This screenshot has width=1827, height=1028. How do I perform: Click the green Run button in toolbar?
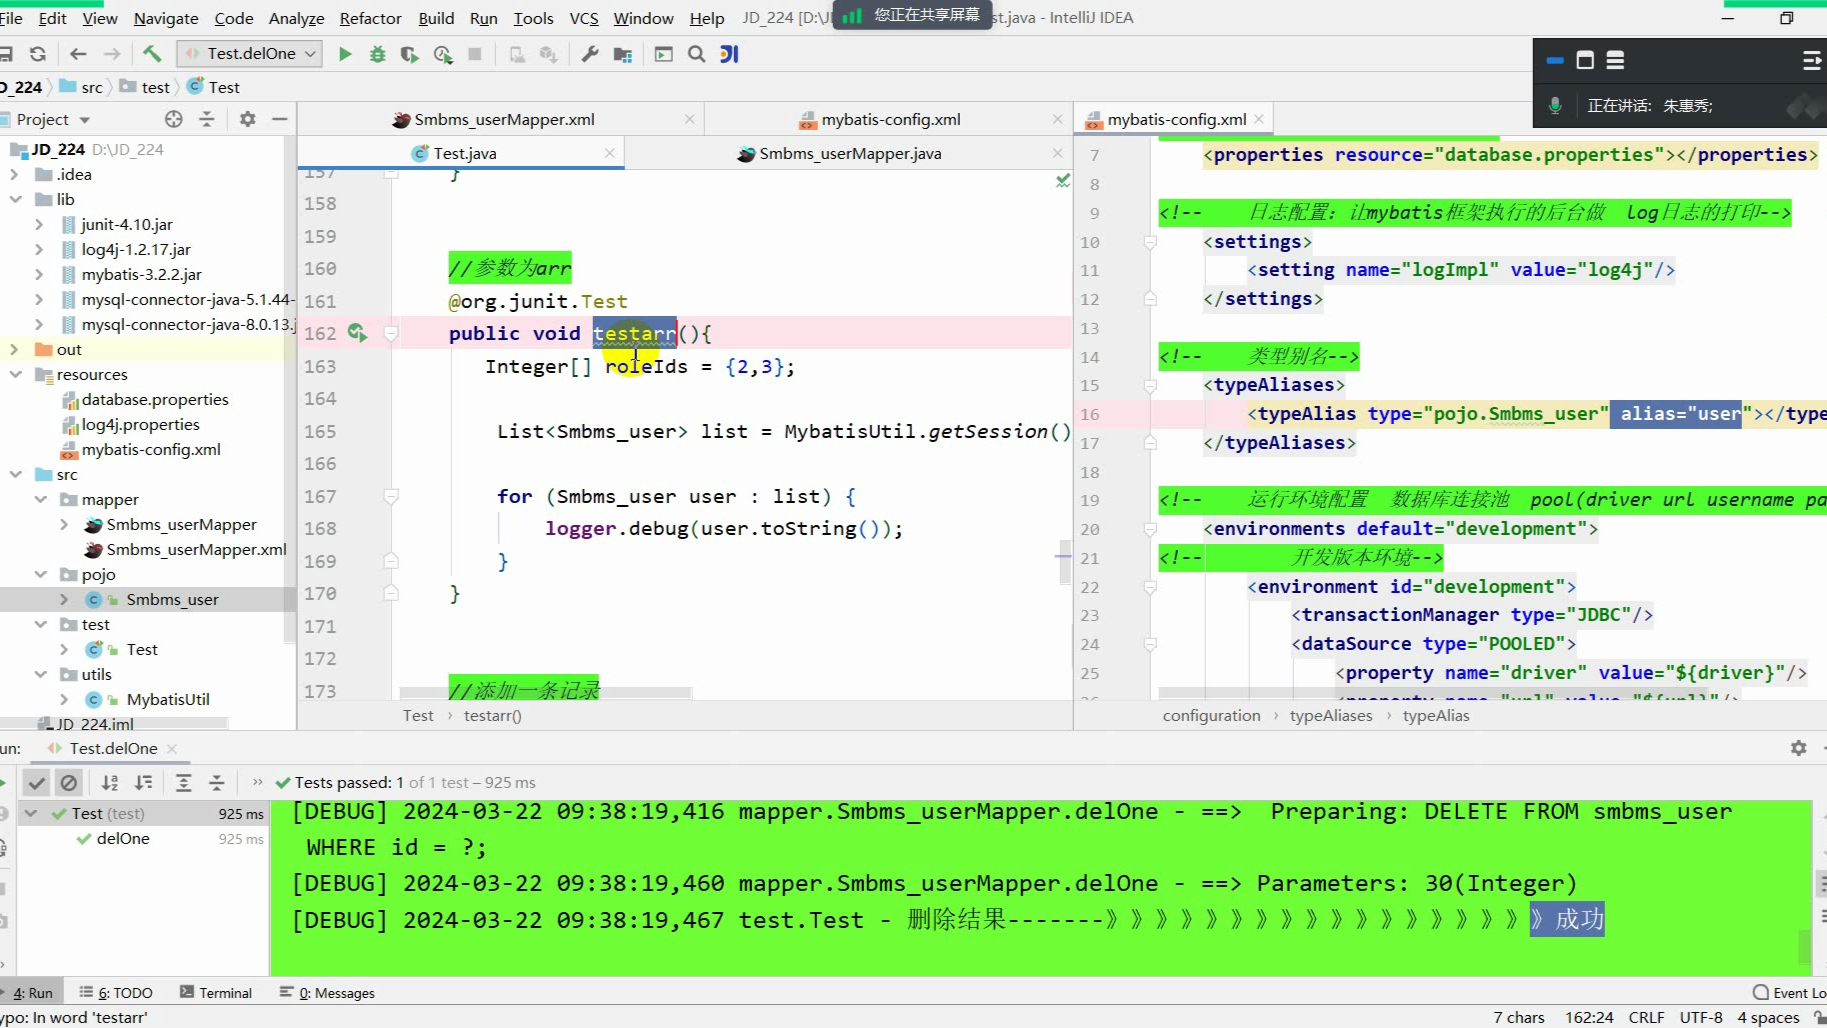point(345,54)
